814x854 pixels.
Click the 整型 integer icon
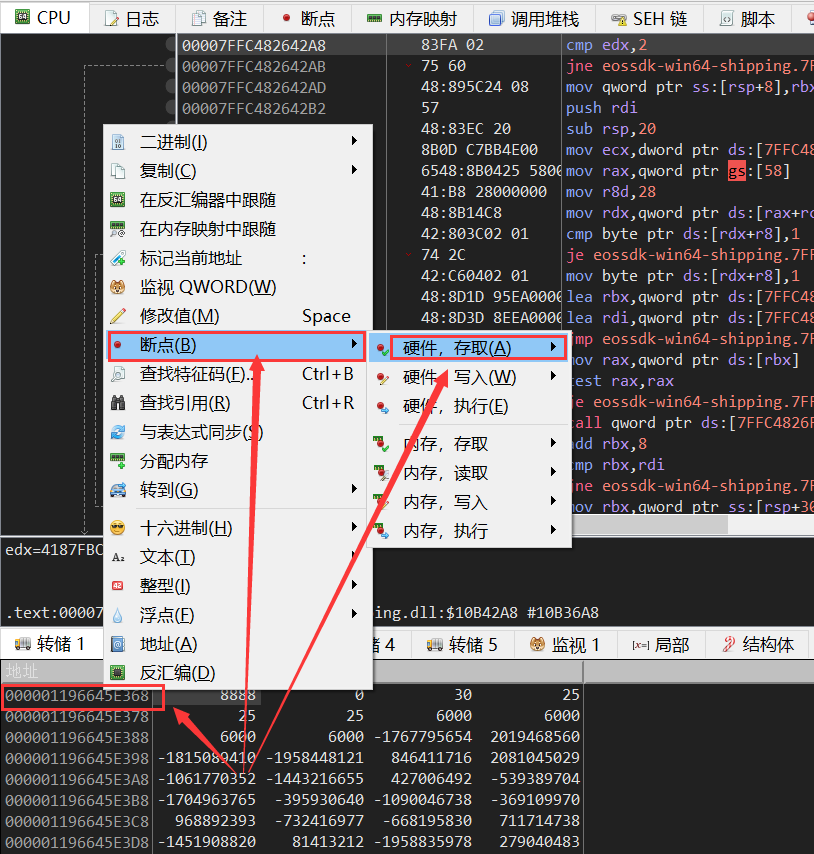[118, 586]
